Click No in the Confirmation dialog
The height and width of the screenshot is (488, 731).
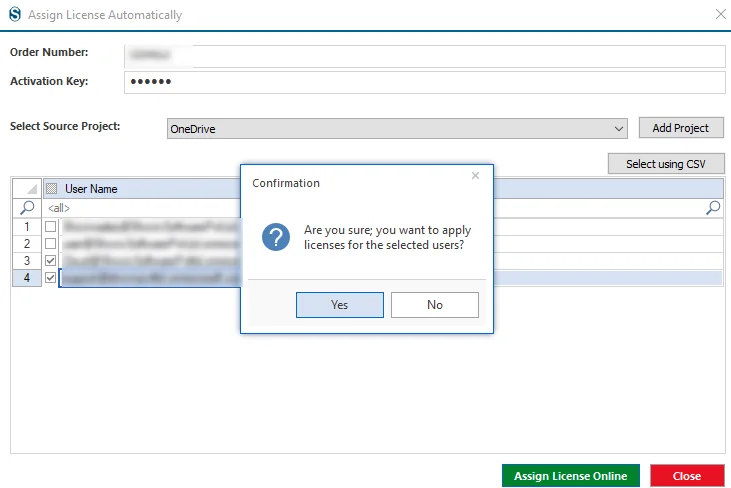[x=434, y=305]
